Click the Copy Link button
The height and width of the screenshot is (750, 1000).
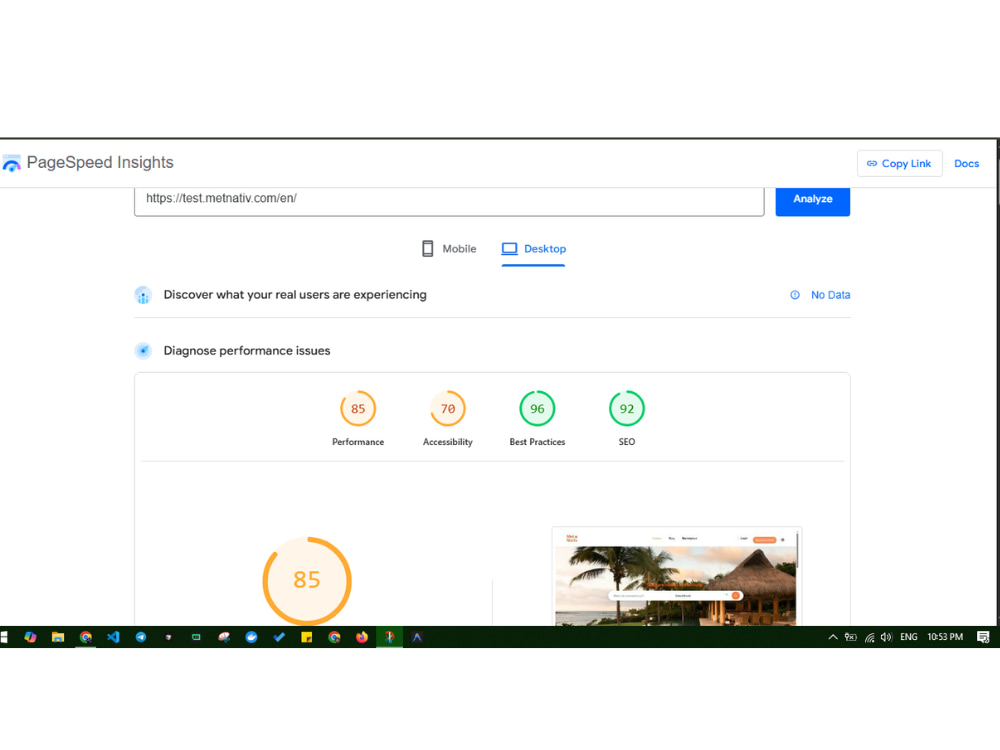click(899, 163)
